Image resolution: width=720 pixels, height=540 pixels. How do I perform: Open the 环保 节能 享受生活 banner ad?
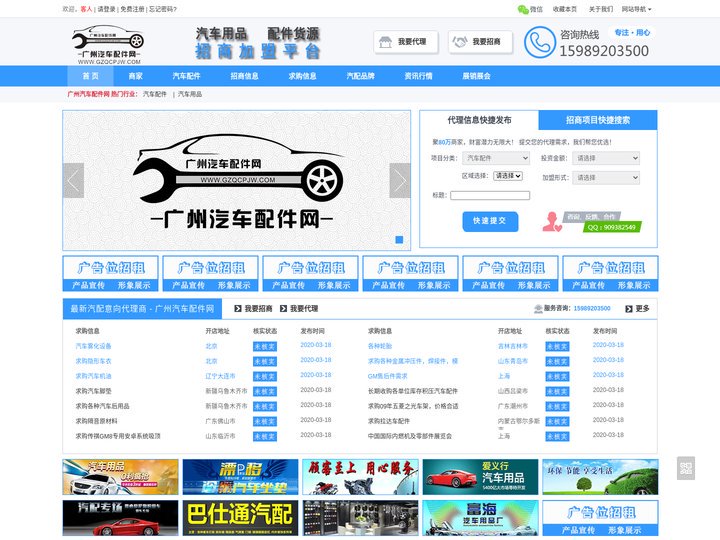point(600,477)
